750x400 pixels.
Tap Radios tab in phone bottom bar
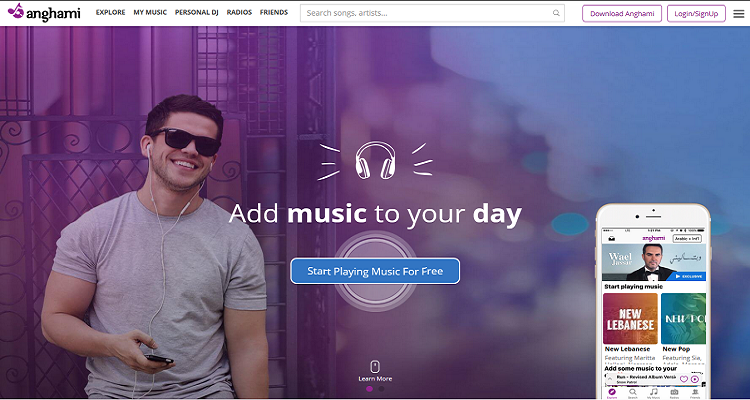674,392
